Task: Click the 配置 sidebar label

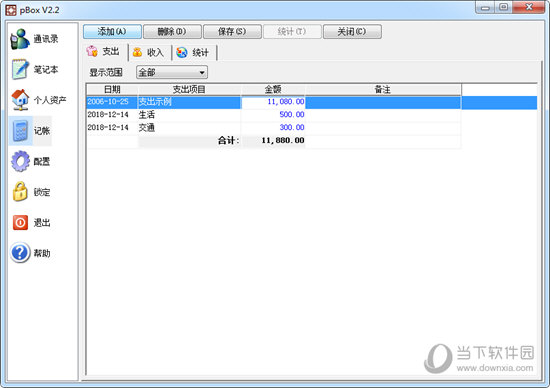Action: point(42,161)
